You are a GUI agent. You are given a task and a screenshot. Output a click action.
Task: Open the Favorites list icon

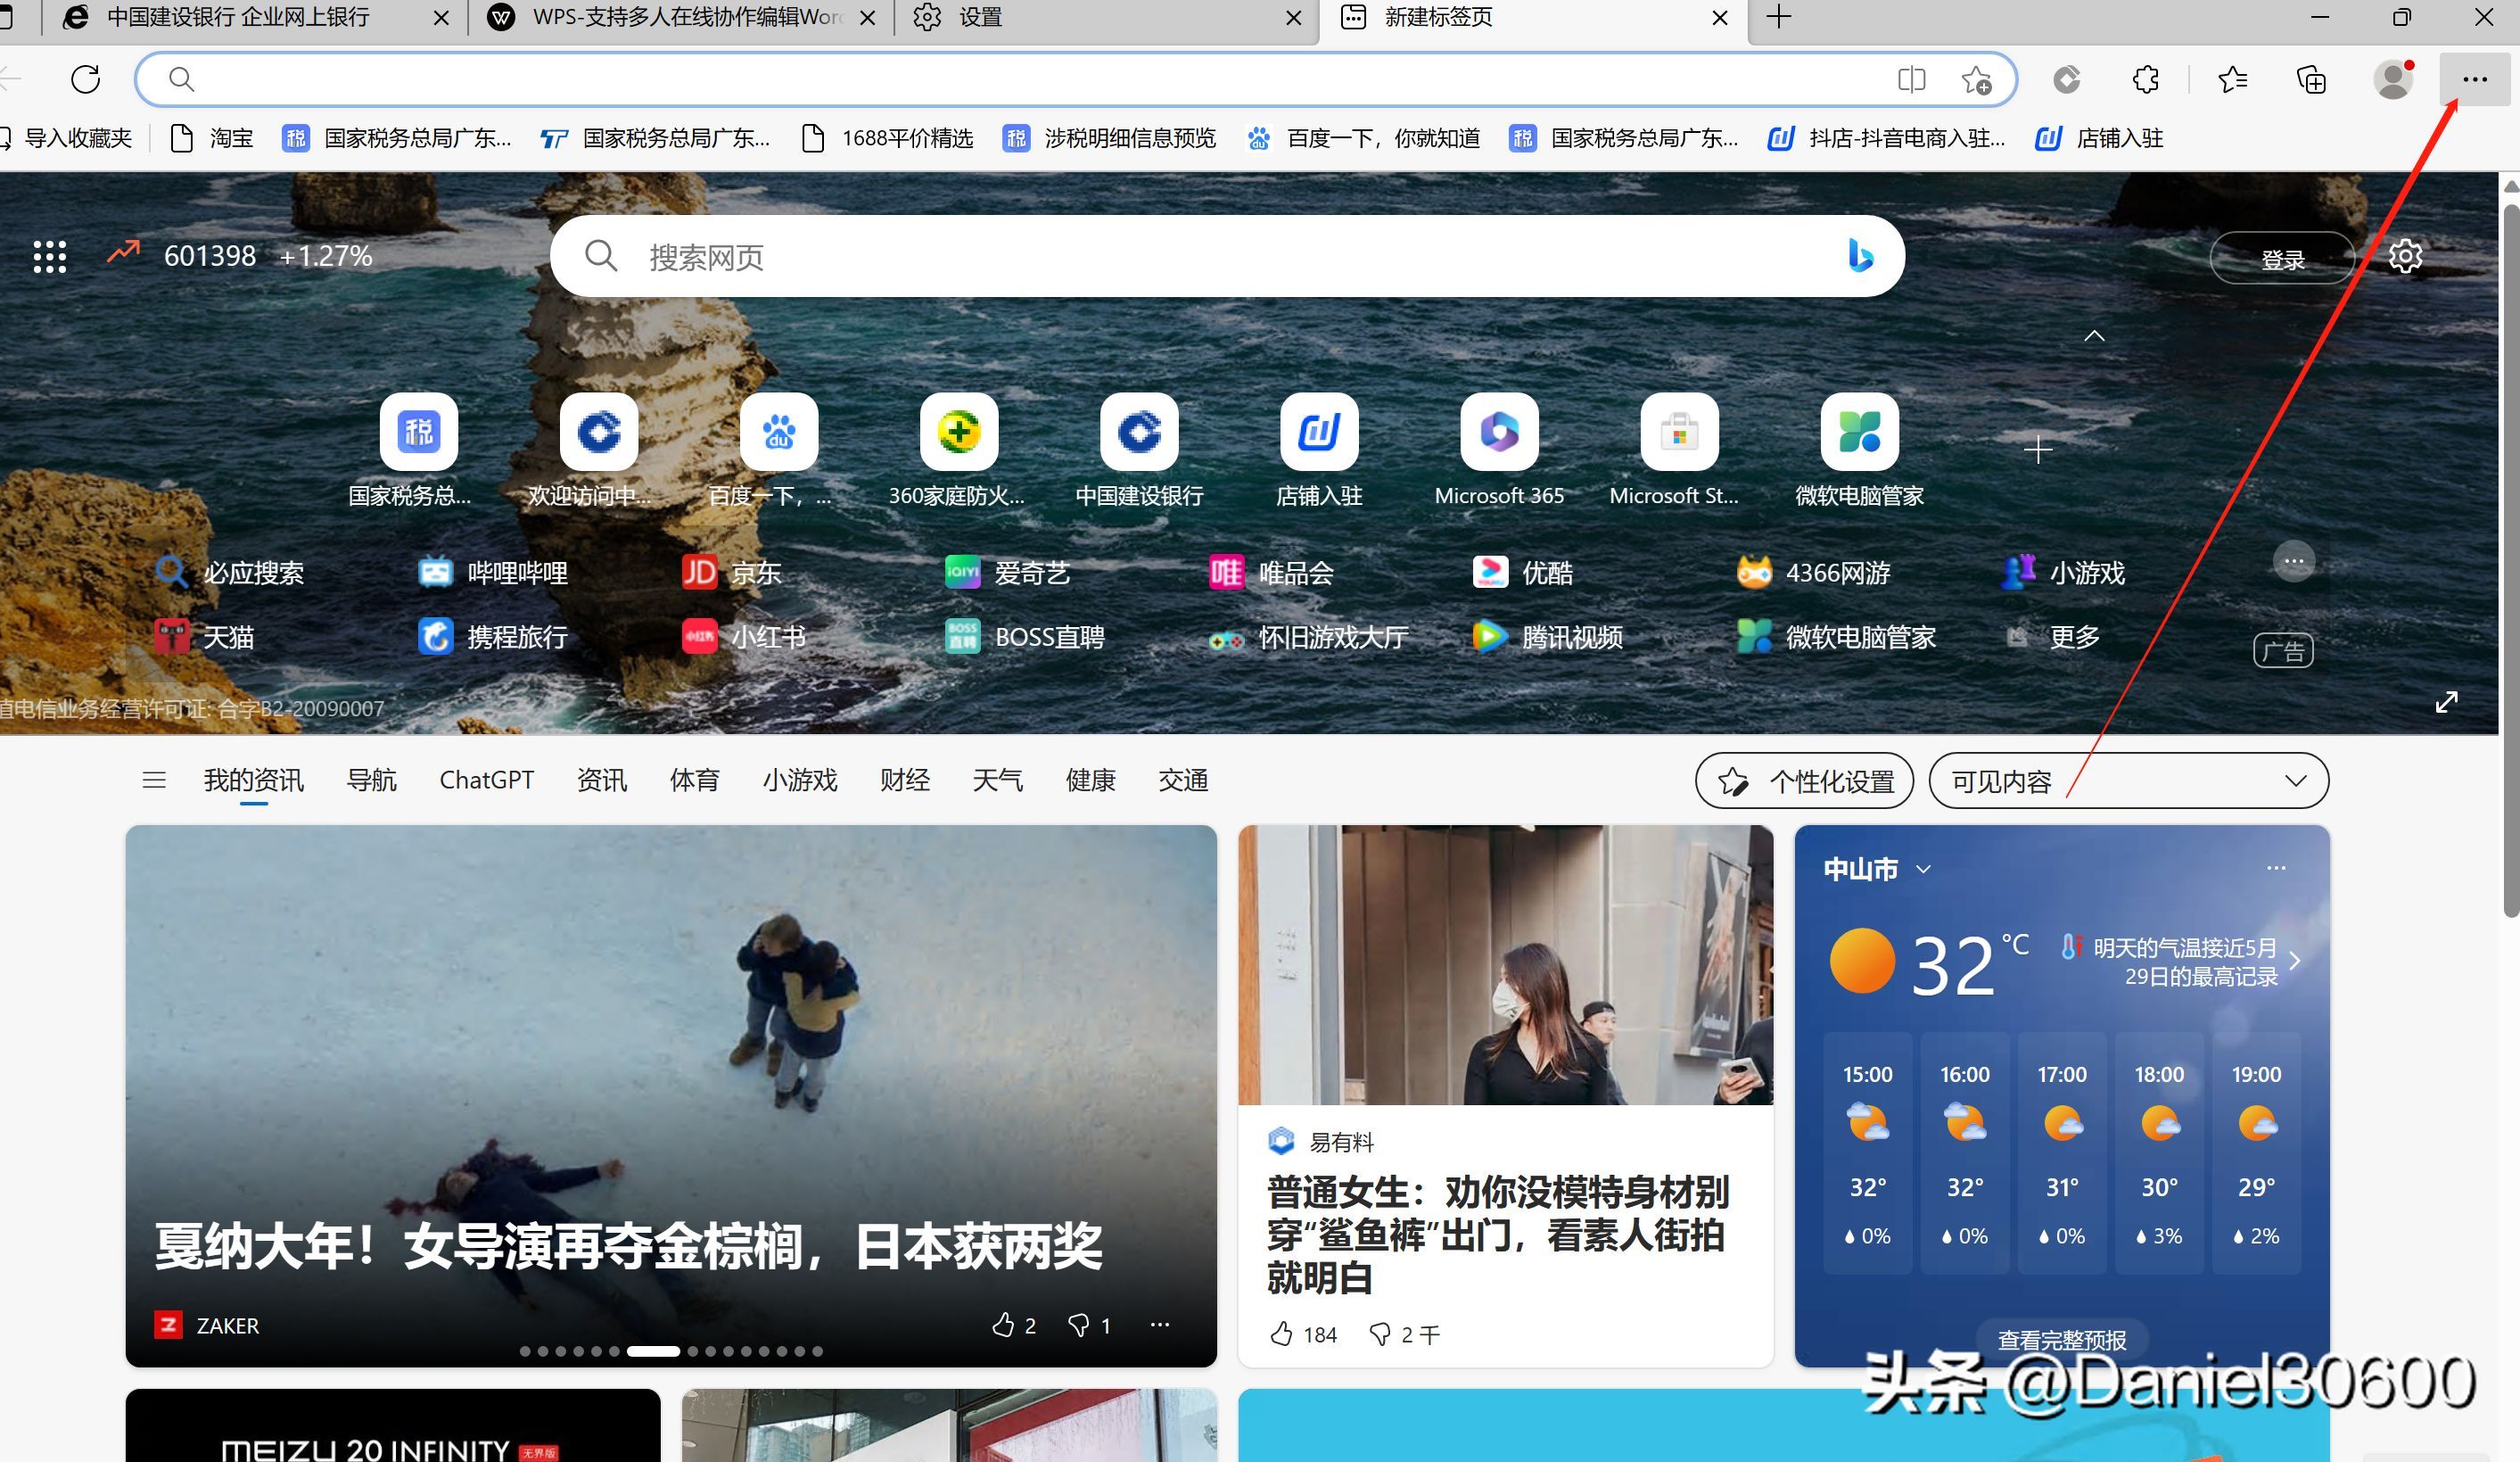point(2232,79)
